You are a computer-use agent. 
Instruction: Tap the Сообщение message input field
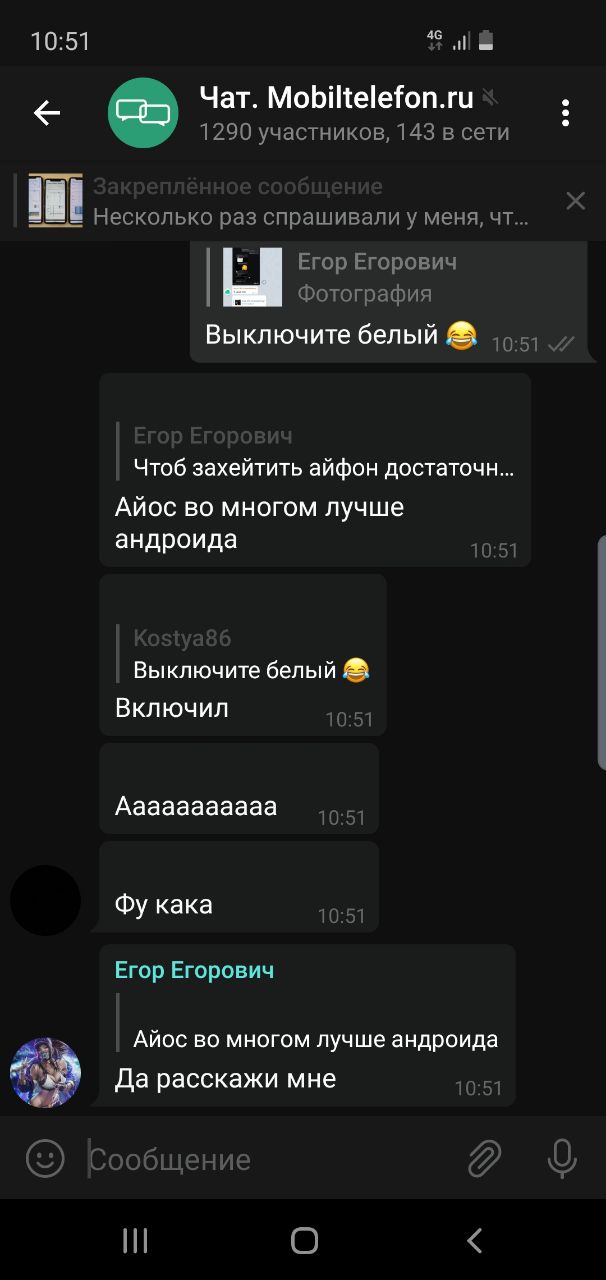coord(270,1160)
